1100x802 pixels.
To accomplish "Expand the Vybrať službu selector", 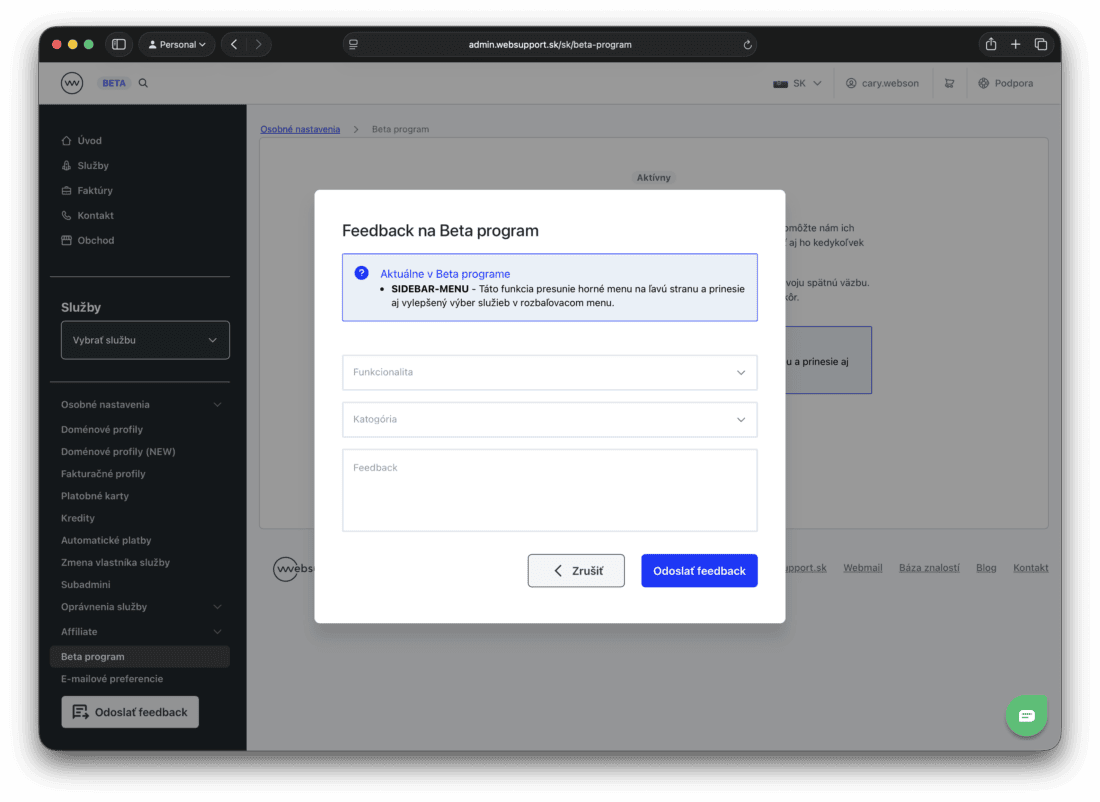I will [x=145, y=339].
